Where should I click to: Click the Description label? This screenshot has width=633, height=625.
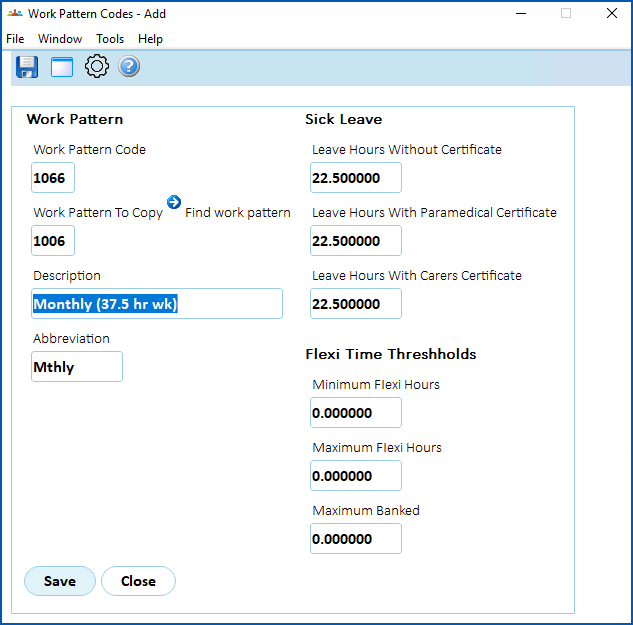(x=67, y=276)
